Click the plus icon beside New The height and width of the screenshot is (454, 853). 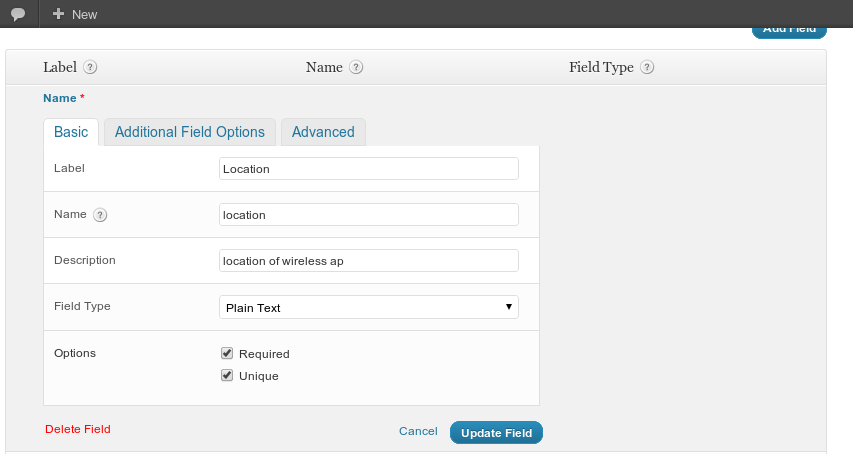click(58, 14)
